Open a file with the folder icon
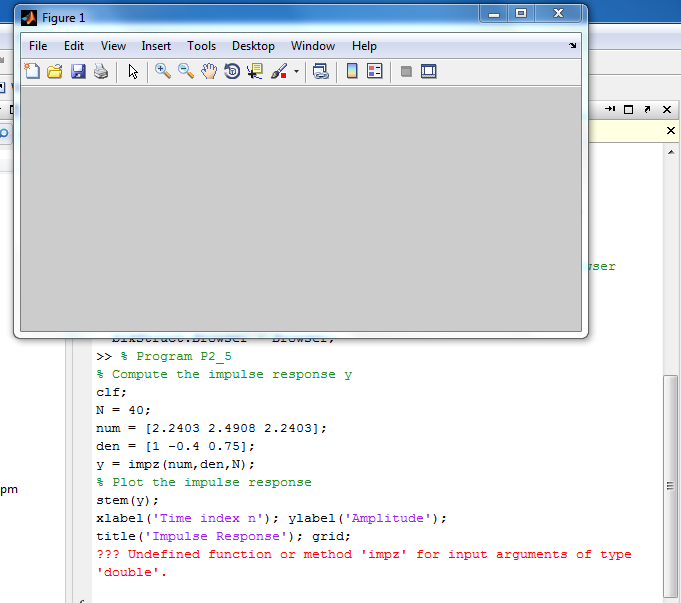The image size is (681, 603). (x=55, y=72)
